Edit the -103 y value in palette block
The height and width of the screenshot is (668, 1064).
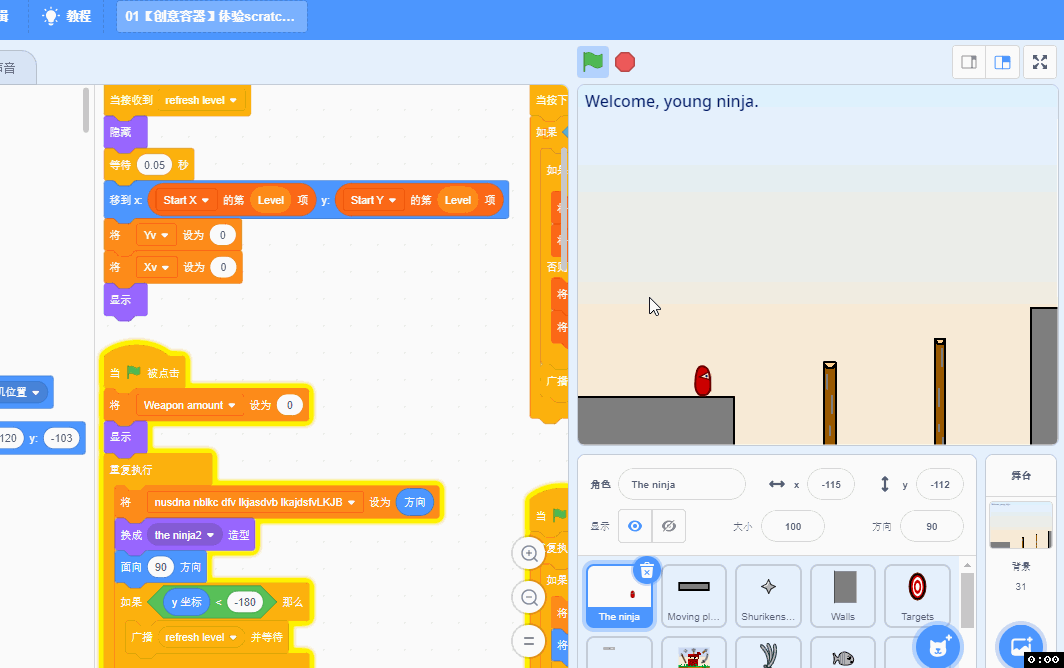61,438
